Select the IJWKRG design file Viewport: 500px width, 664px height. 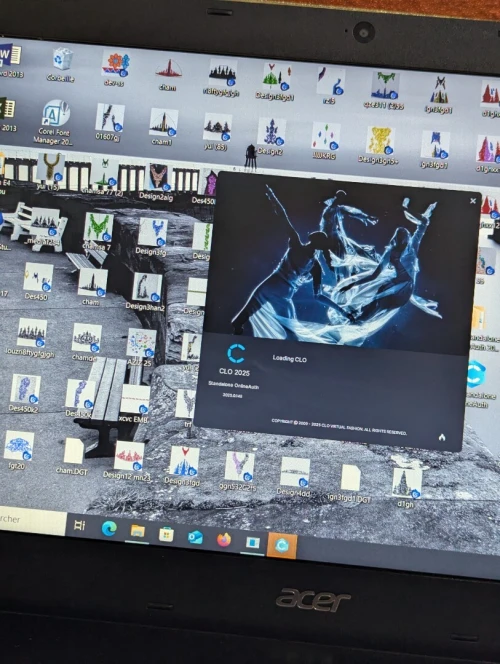pyautogui.click(x=325, y=141)
